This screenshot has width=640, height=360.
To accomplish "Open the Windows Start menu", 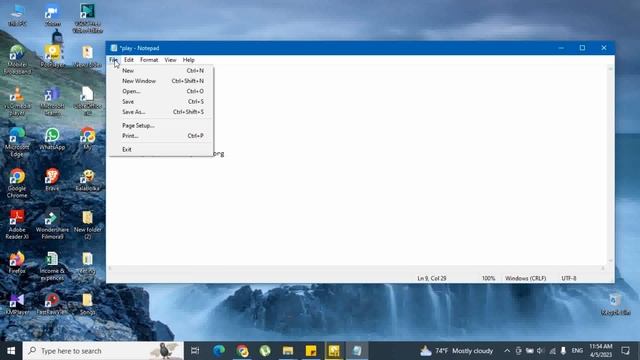I will [11, 351].
